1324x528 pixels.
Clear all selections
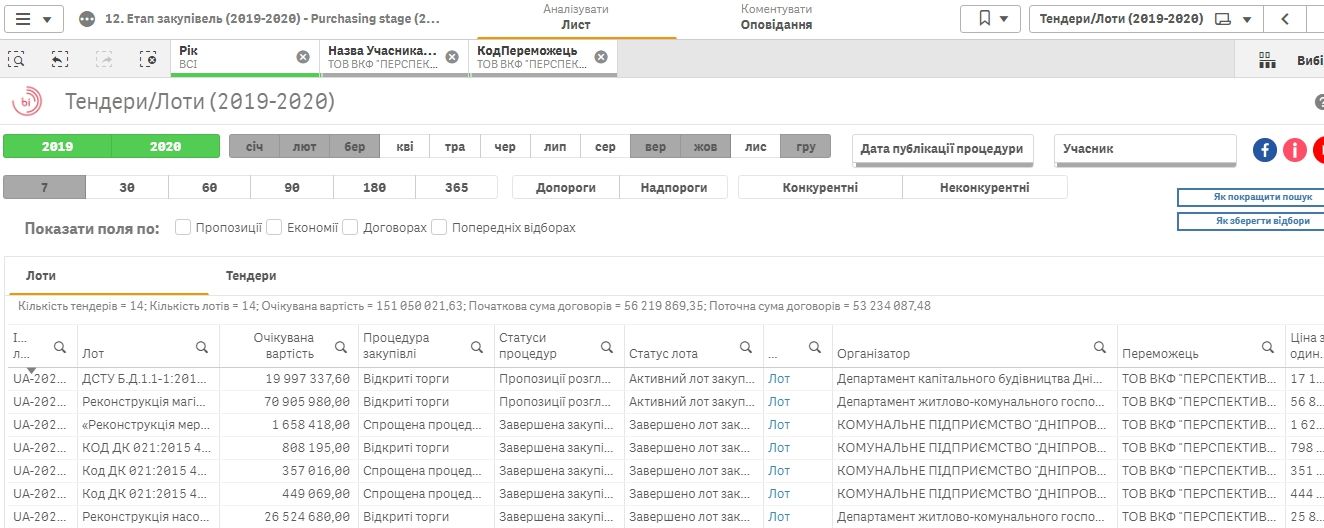pos(148,59)
